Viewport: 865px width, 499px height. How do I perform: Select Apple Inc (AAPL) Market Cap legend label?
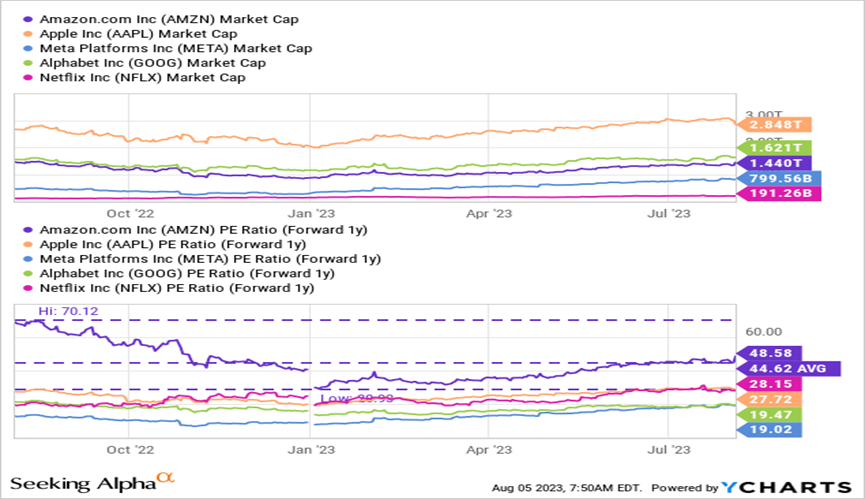(x=138, y=34)
